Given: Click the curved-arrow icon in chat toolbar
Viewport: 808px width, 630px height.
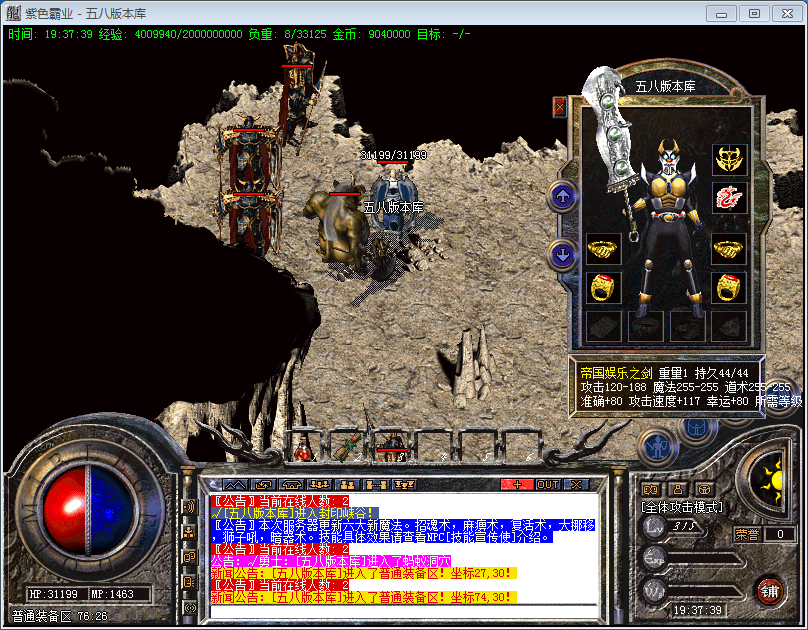Looking at the screenshot, I should coord(263,485).
